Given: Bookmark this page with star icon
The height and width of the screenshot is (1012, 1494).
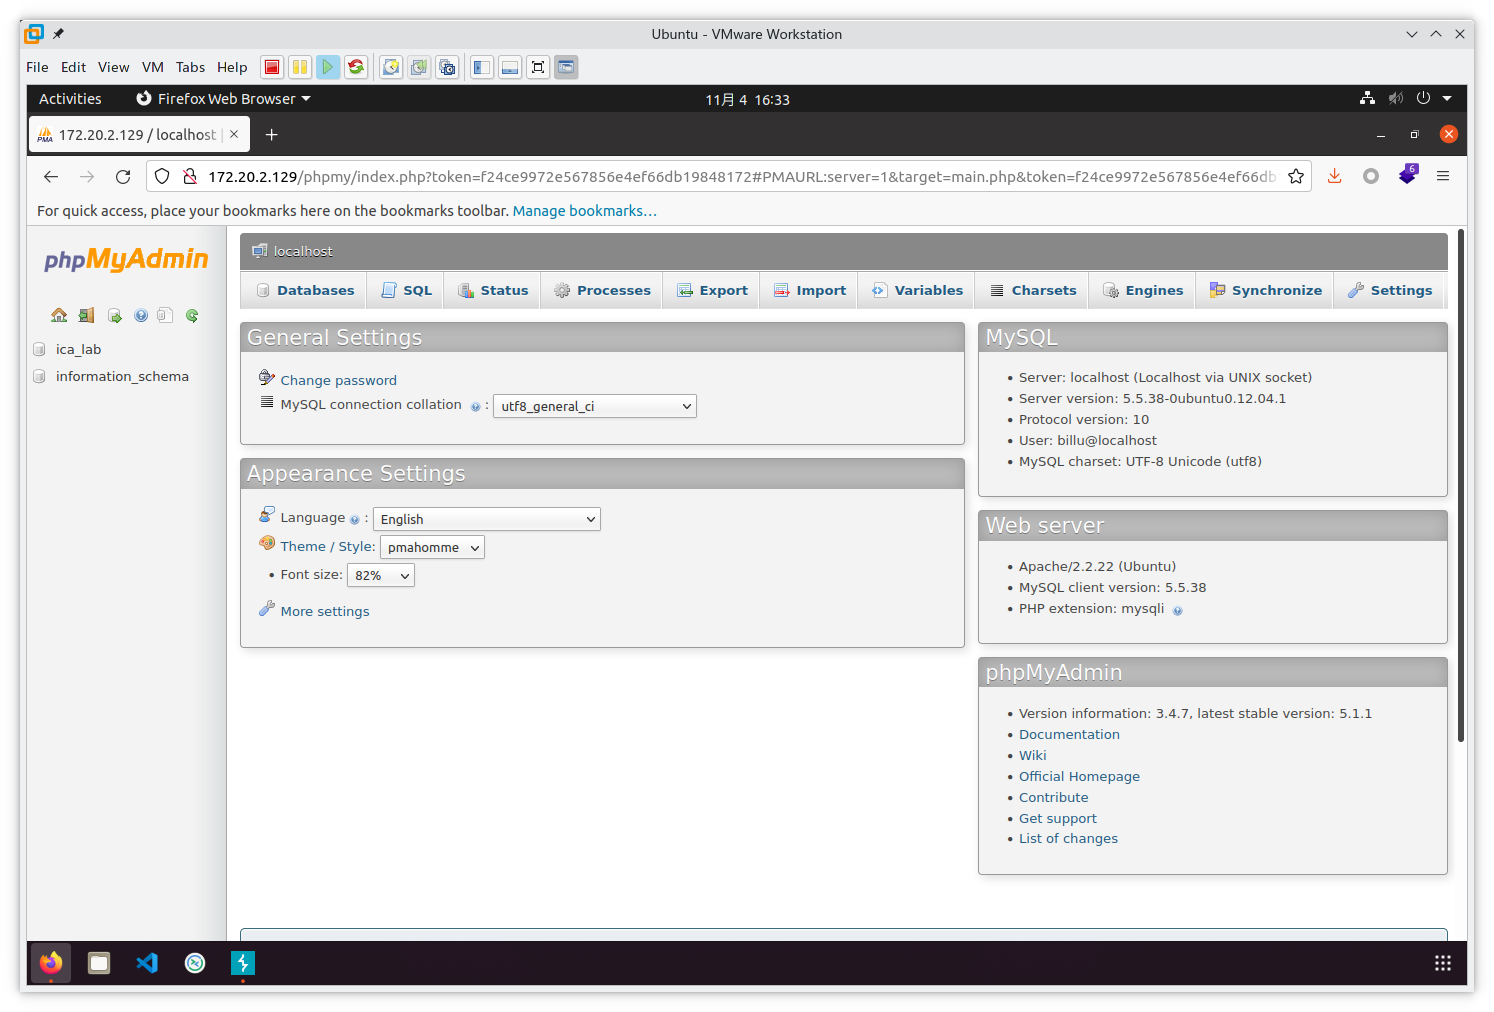Looking at the screenshot, I should 1296,177.
